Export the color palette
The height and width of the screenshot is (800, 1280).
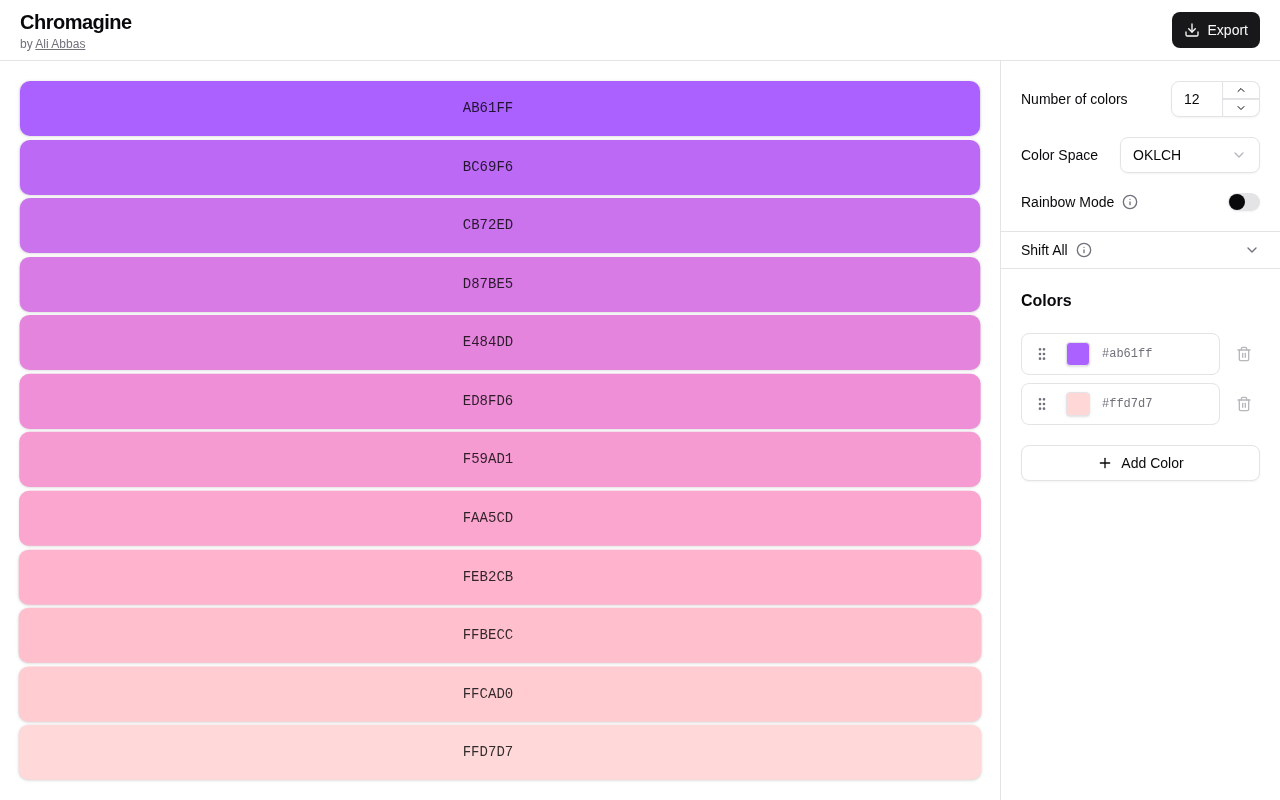click(x=1215, y=30)
